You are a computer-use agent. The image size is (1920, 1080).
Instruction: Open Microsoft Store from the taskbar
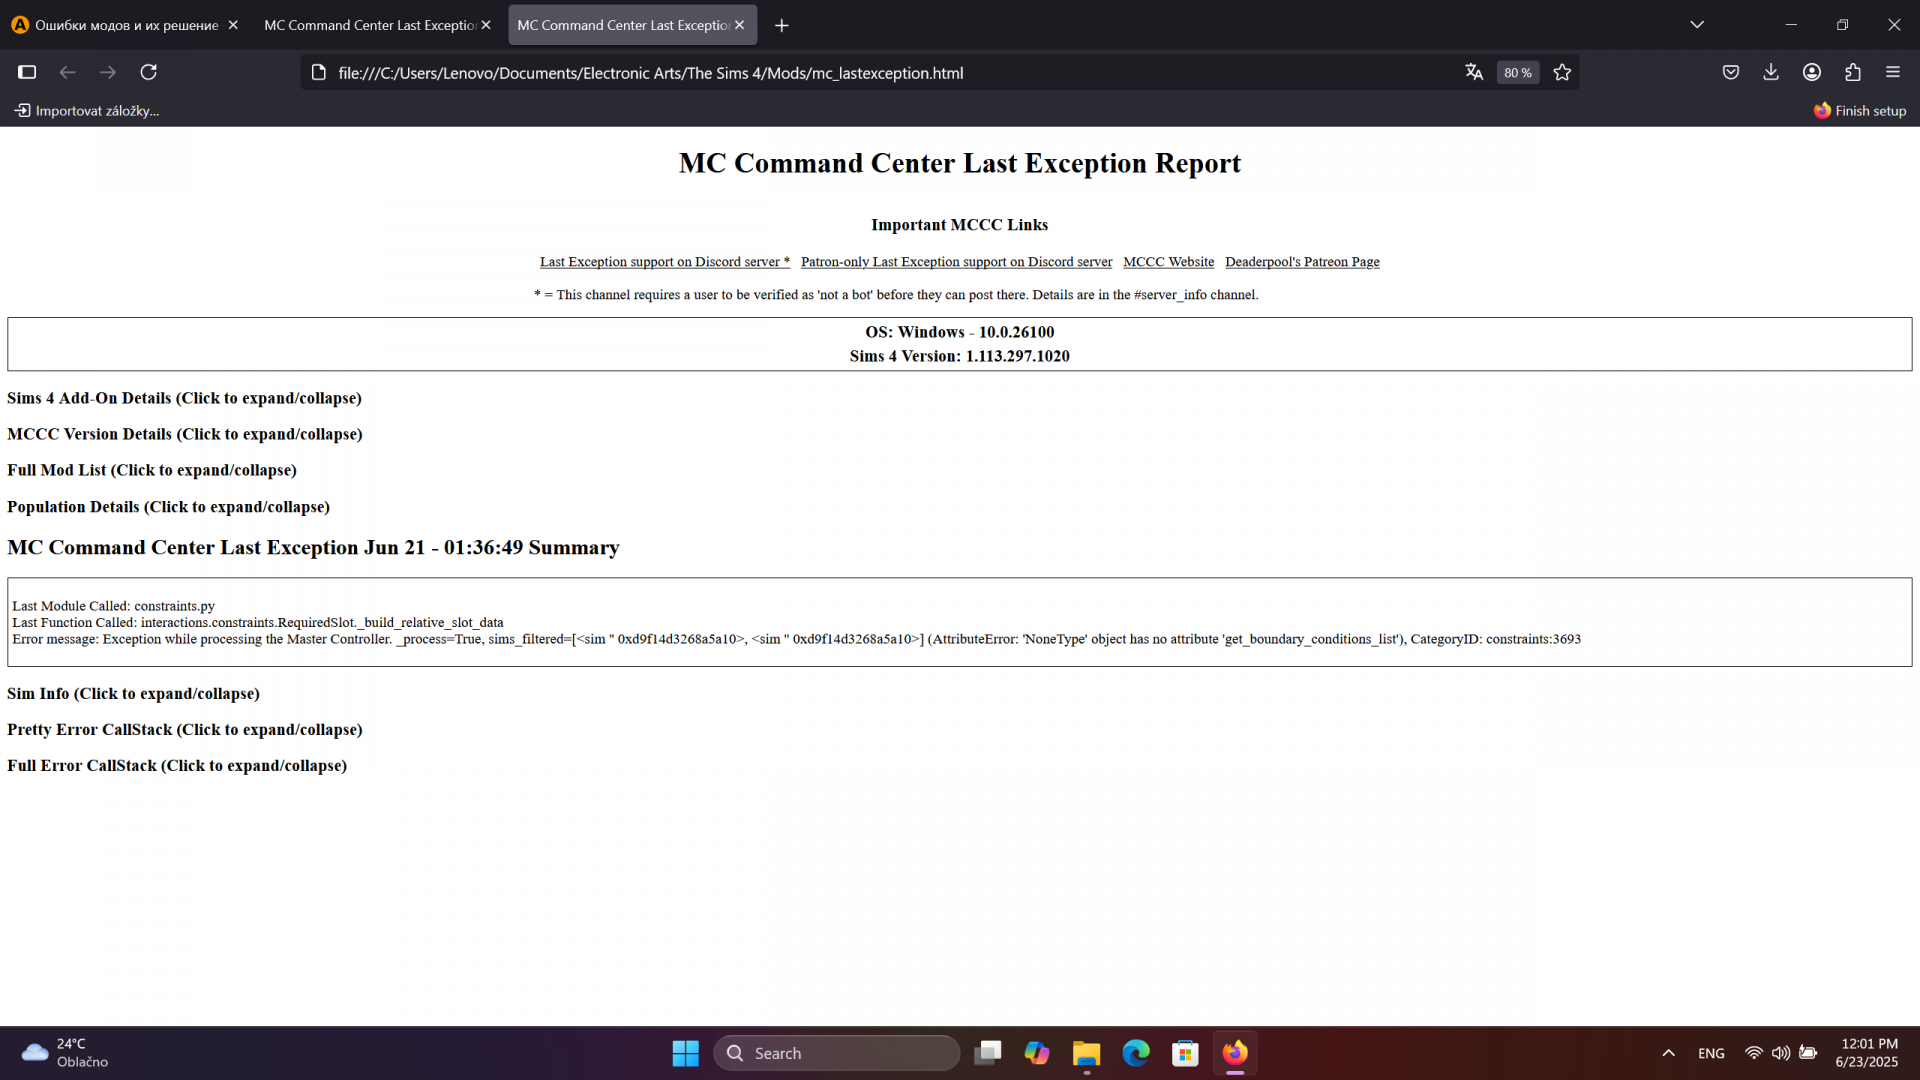click(1185, 1053)
